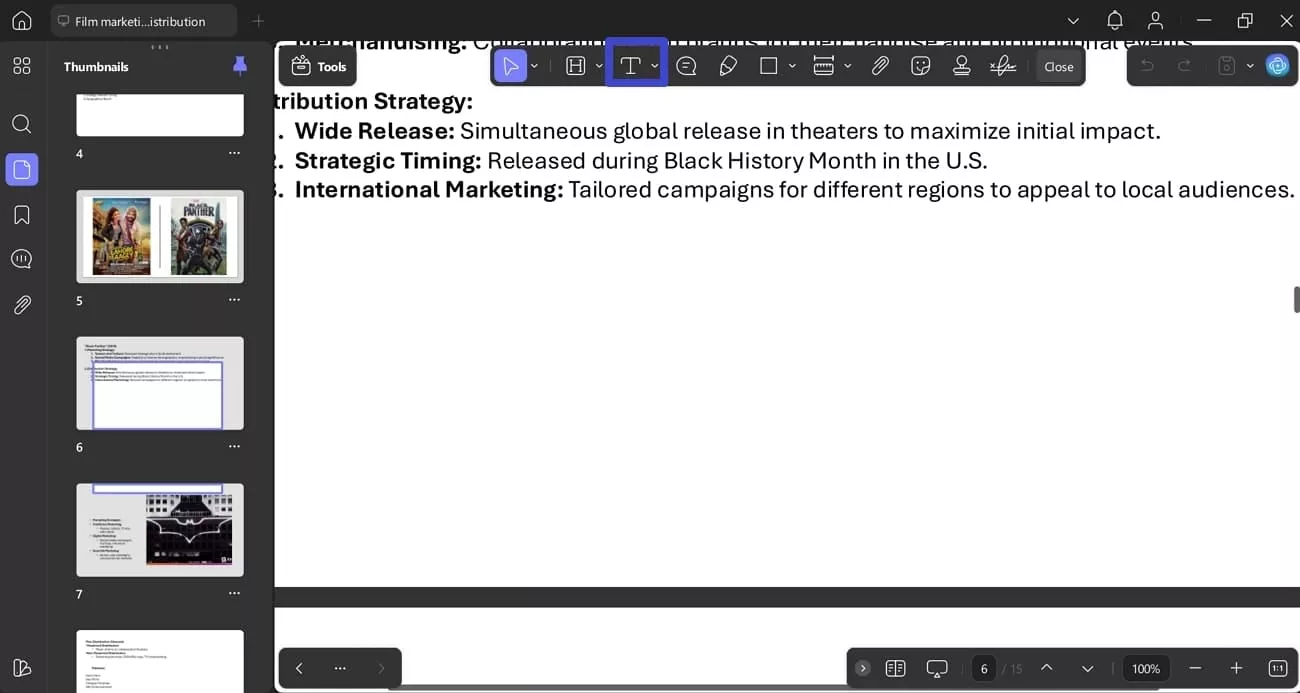Viewport: 1300px width, 693px height.
Task: Open the Comments panel
Action: point(21,258)
